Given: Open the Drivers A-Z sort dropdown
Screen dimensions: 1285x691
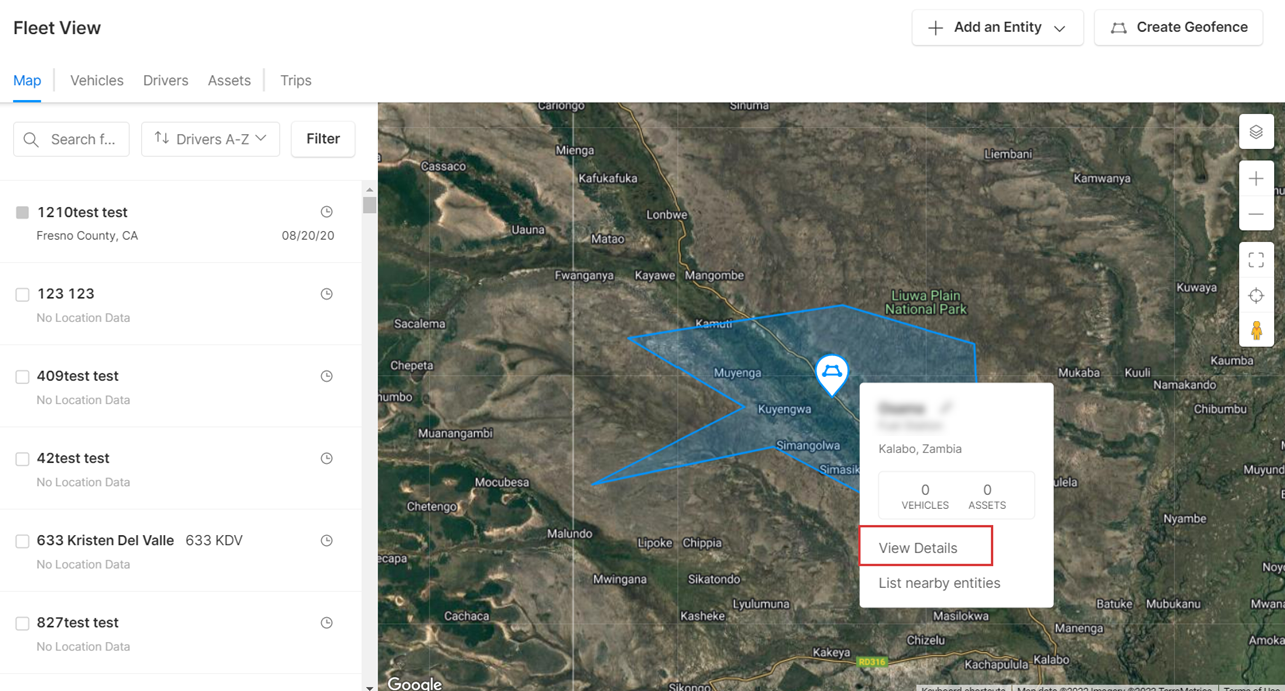Looking at the screenshot, I should (210, 139).
